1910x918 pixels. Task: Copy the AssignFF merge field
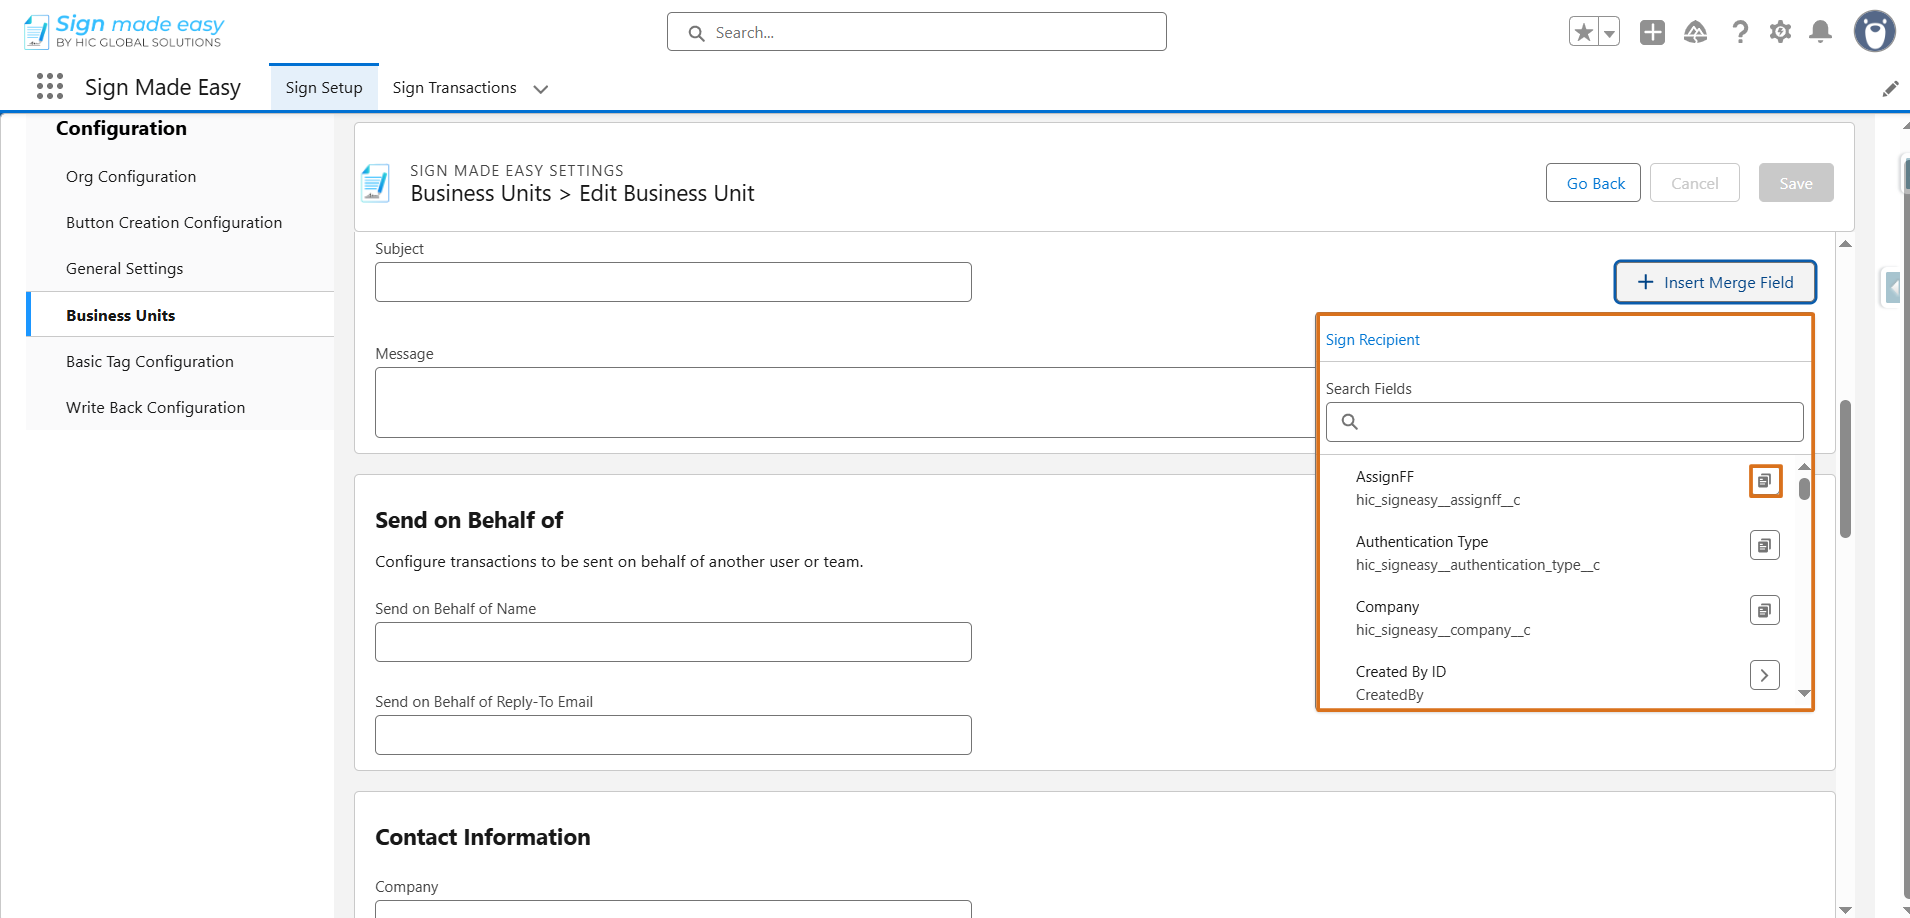(x=1765, y=481)
